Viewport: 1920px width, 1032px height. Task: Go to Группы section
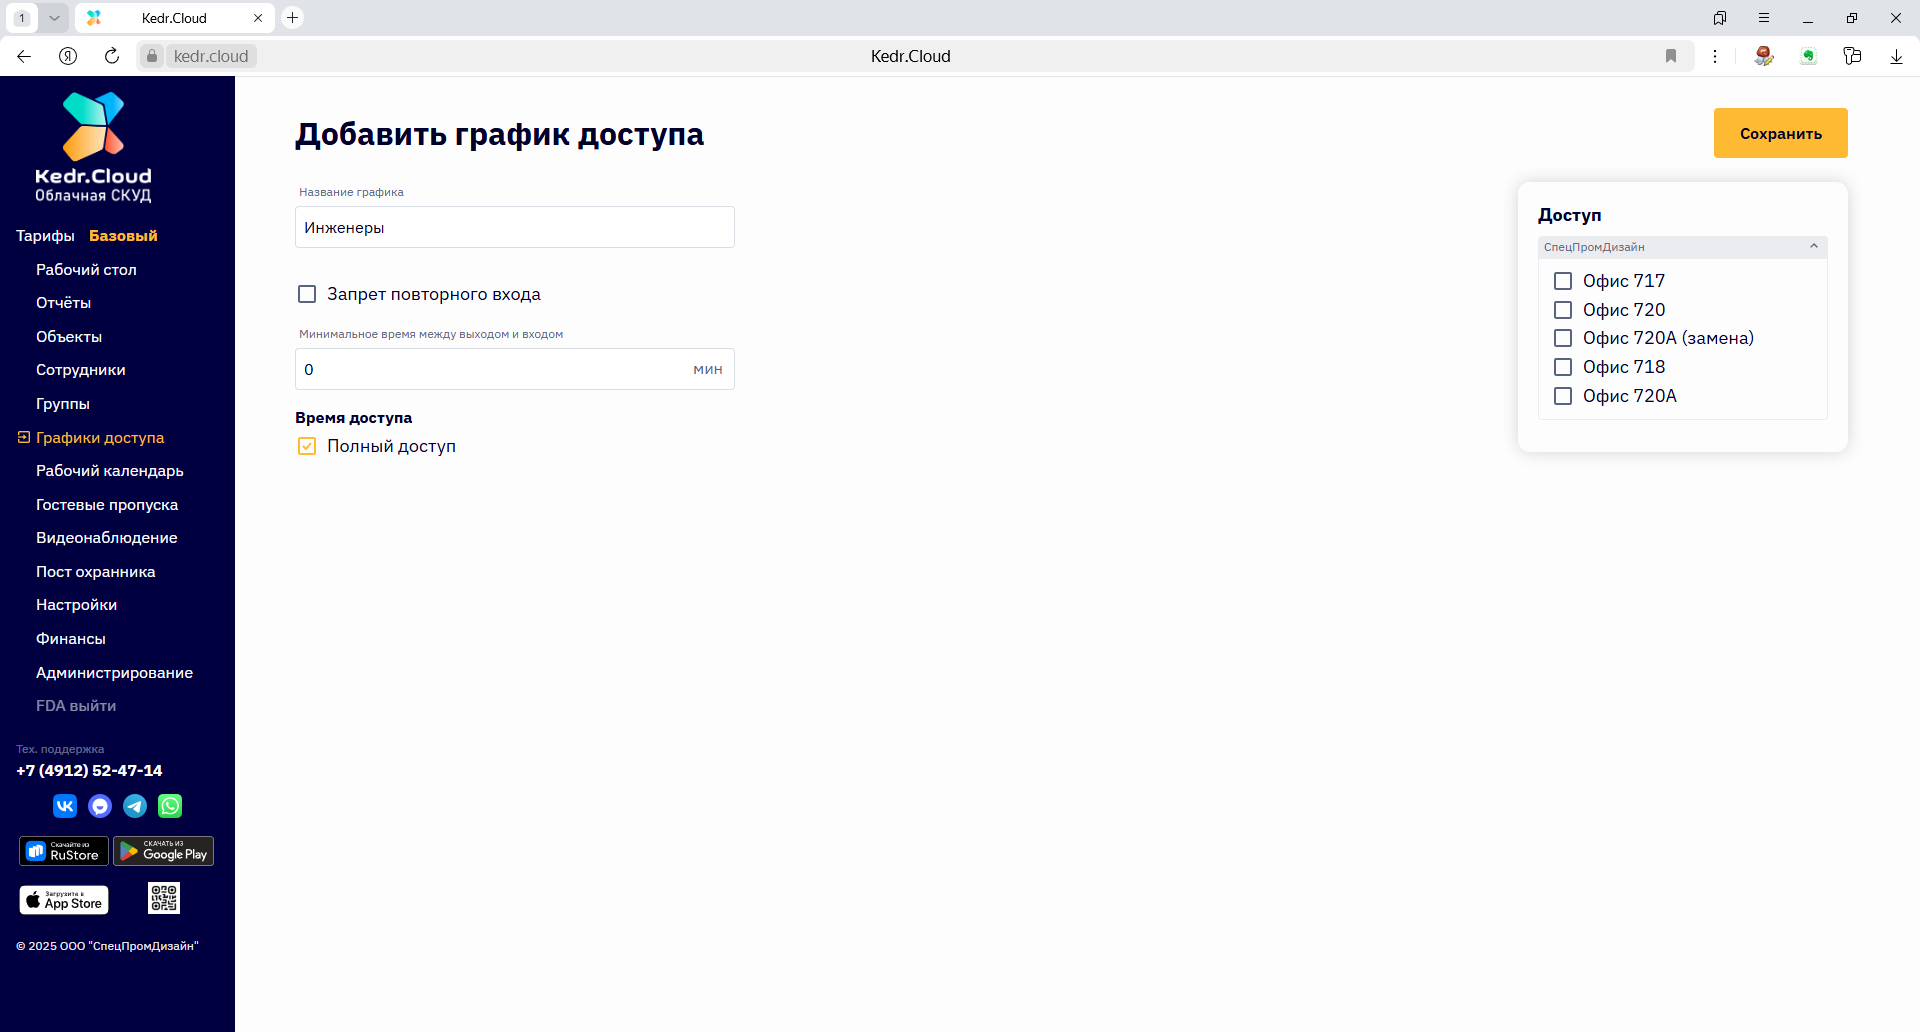click(x=63, y=404)
